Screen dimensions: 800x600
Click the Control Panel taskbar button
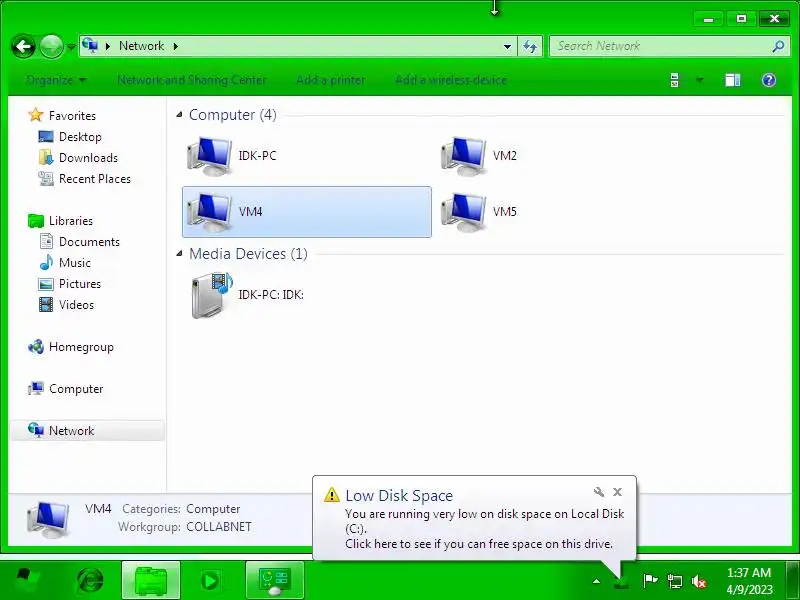tap(275, 581)
